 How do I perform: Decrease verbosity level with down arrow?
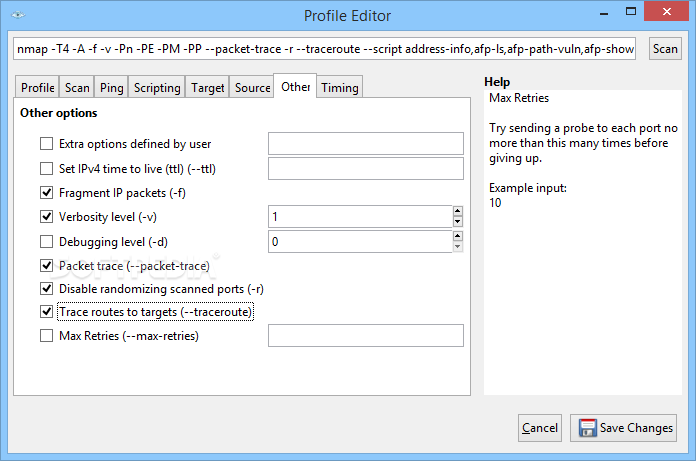[458, 221]
